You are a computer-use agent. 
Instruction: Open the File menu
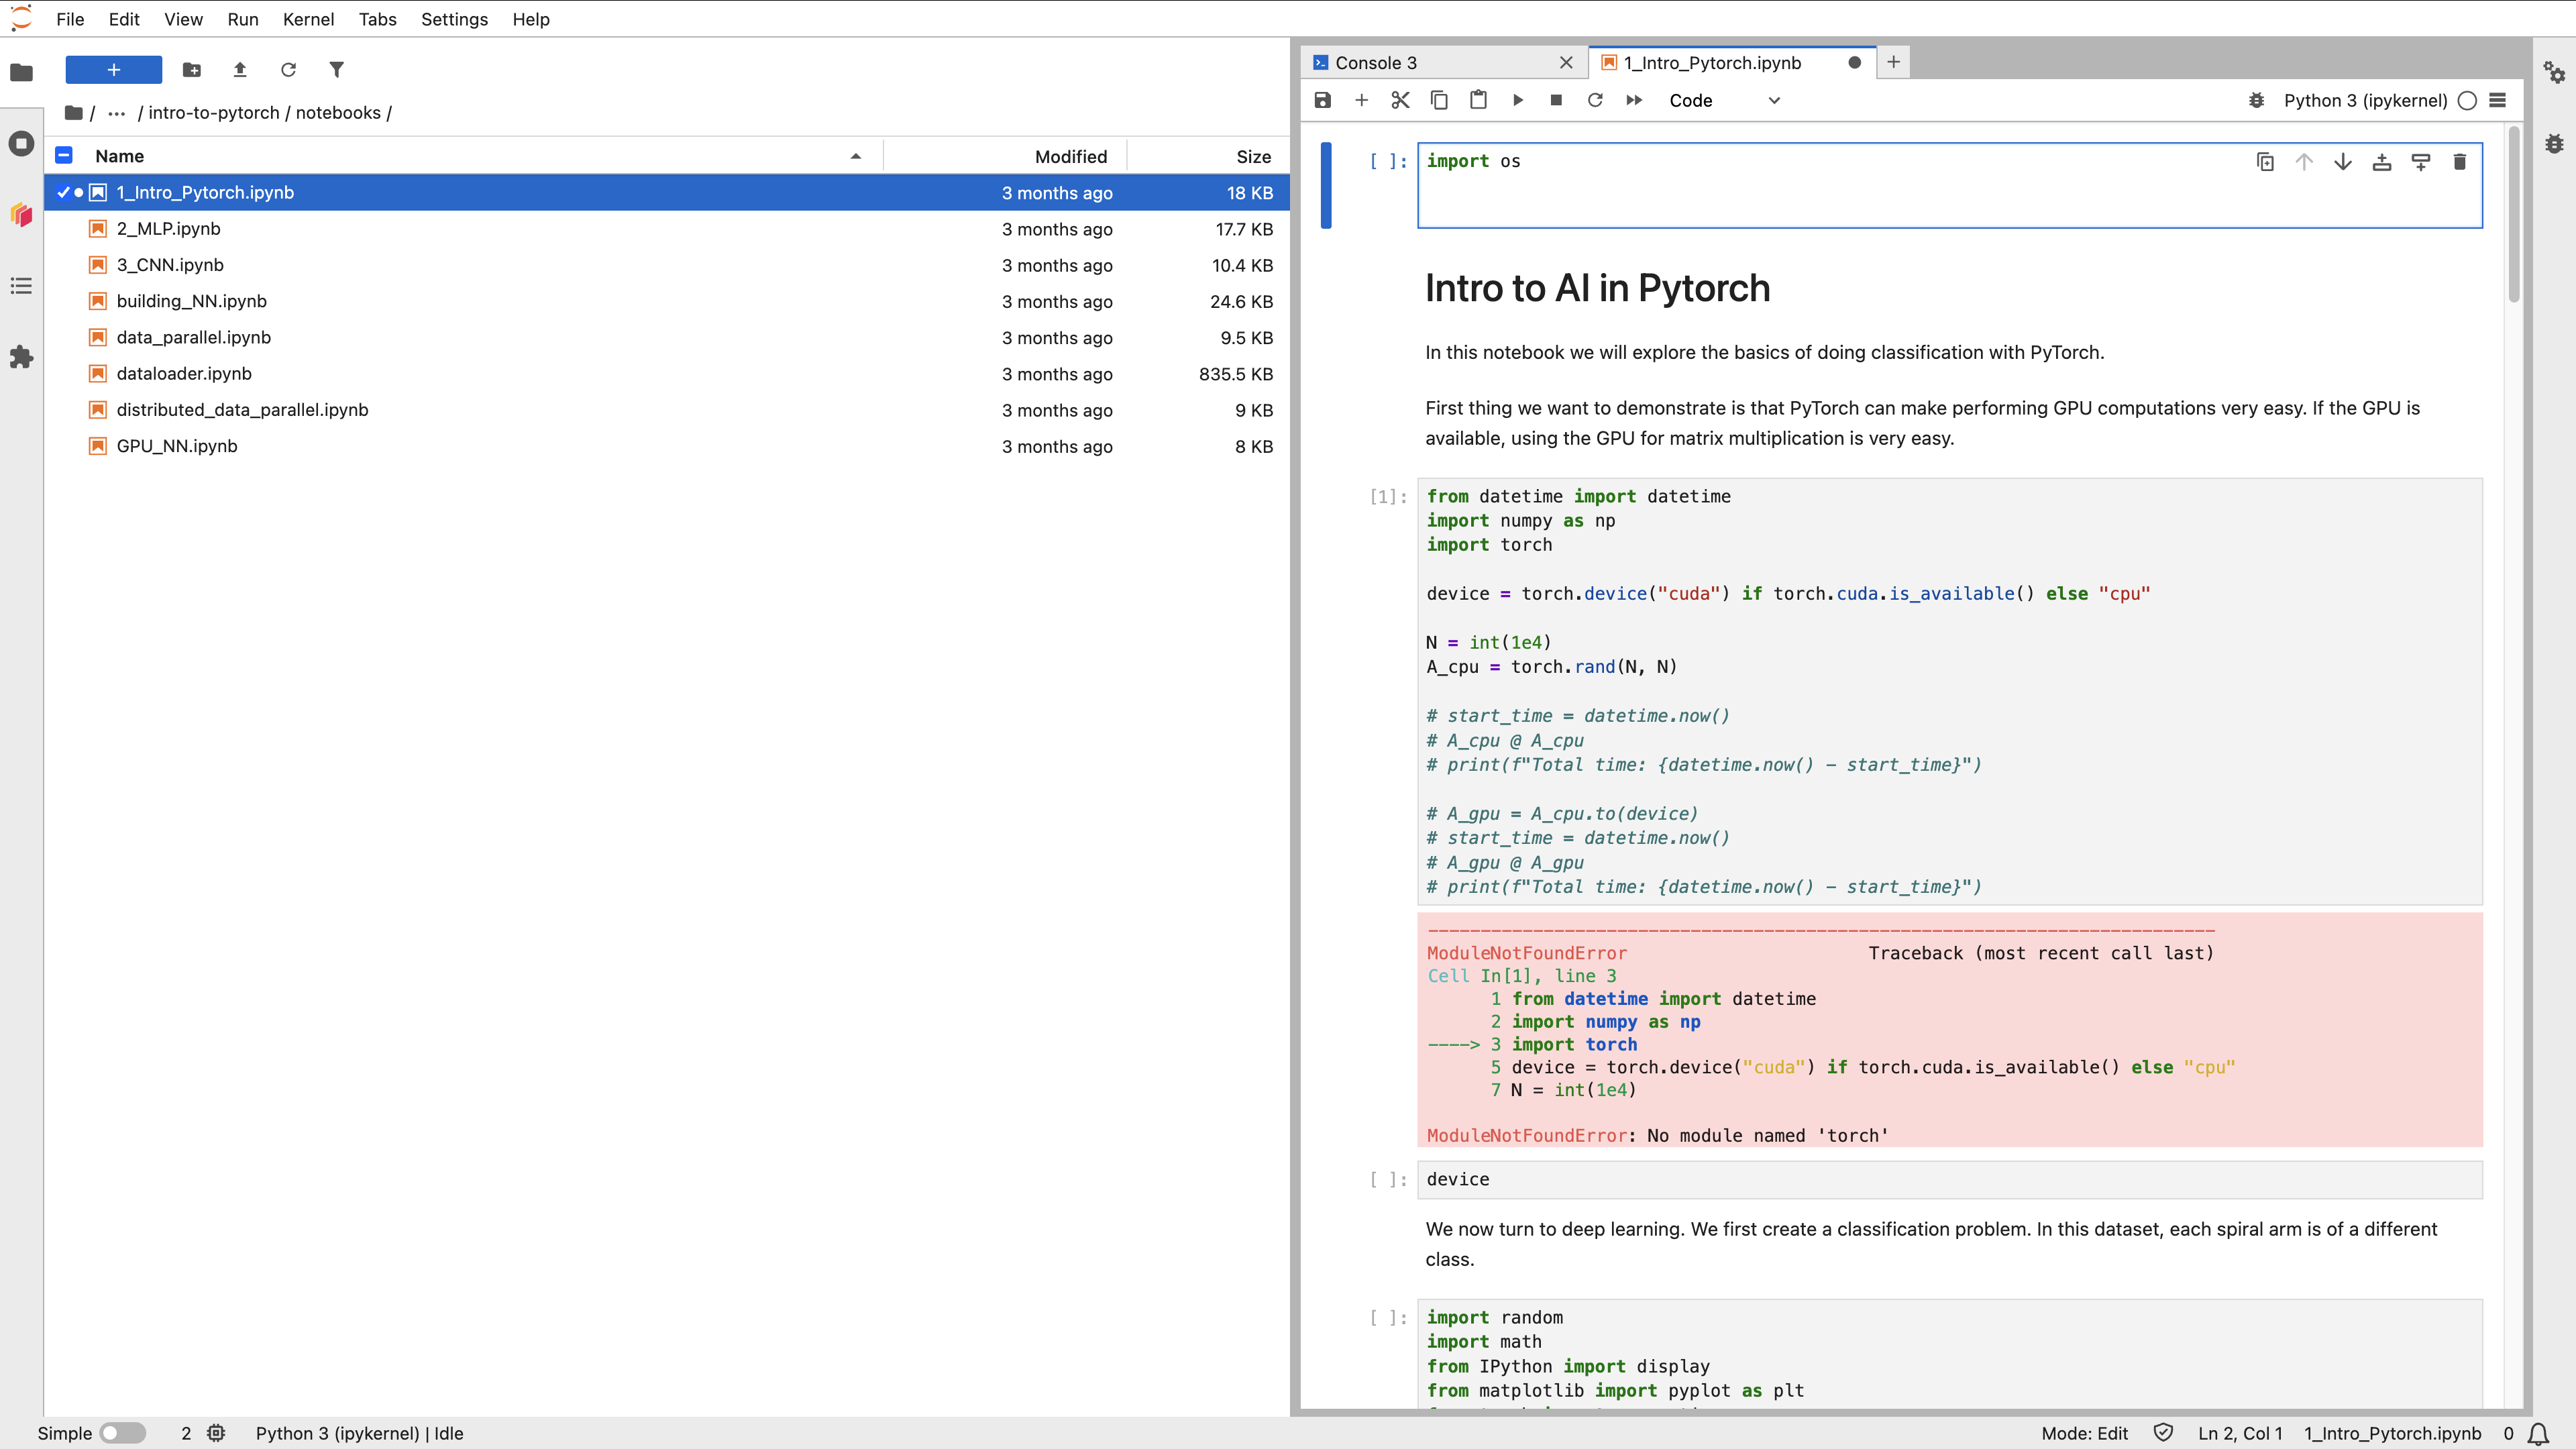click(70, 19)
